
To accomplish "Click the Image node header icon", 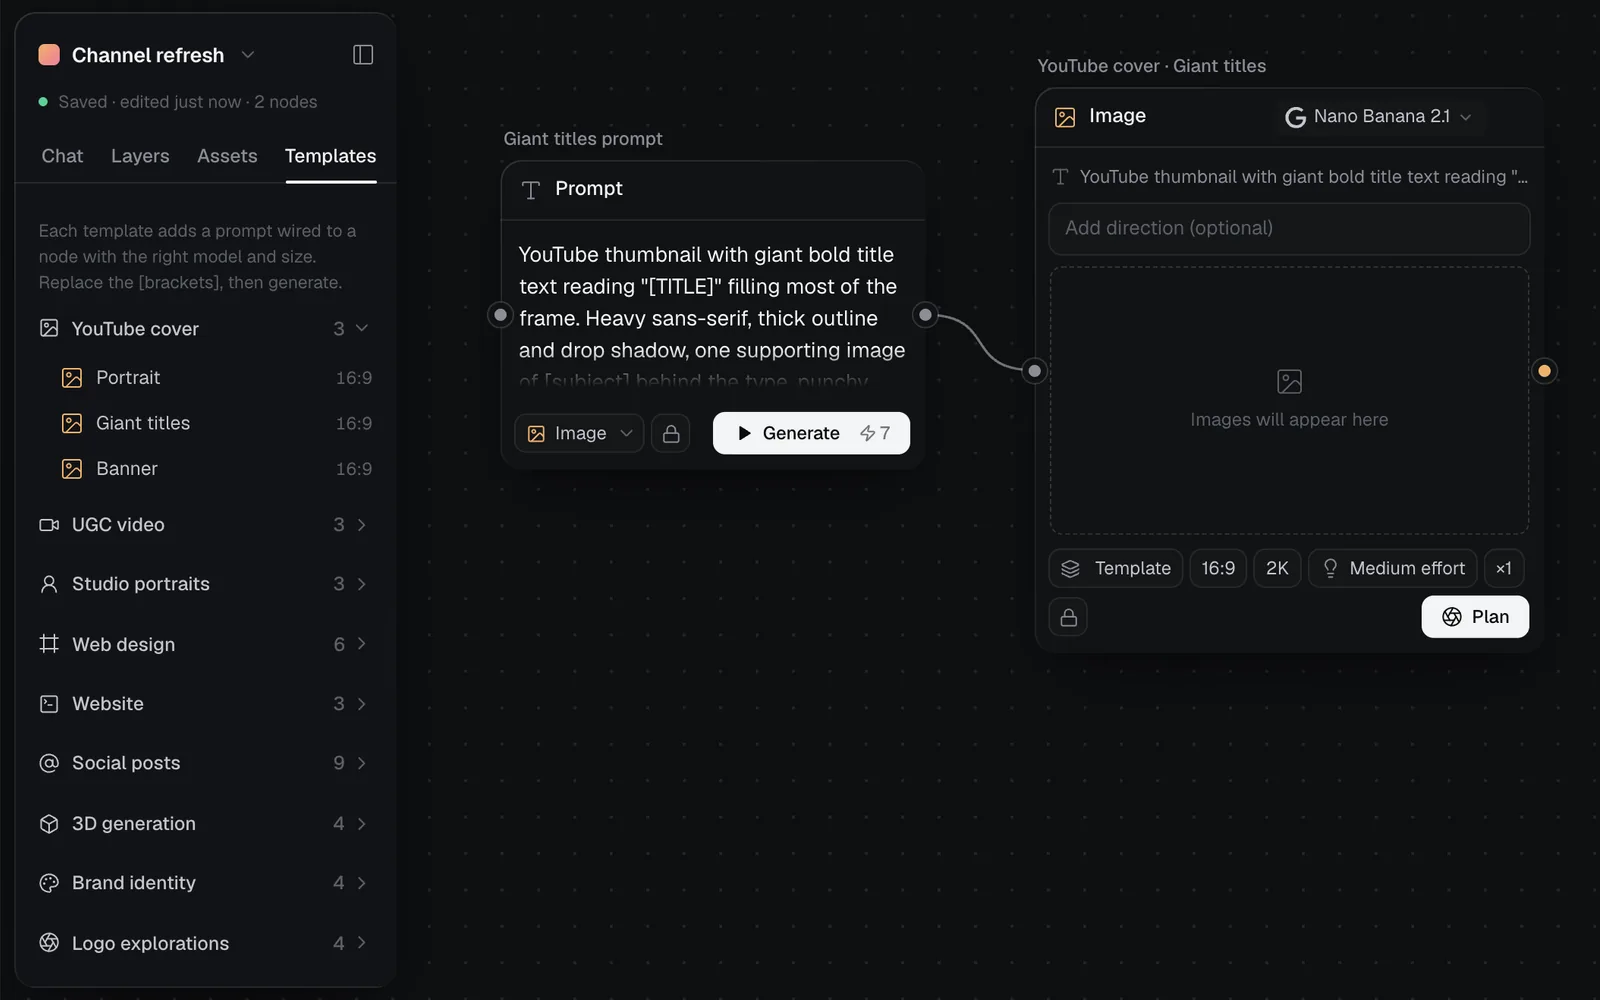I will click(x=1065, y=117).
